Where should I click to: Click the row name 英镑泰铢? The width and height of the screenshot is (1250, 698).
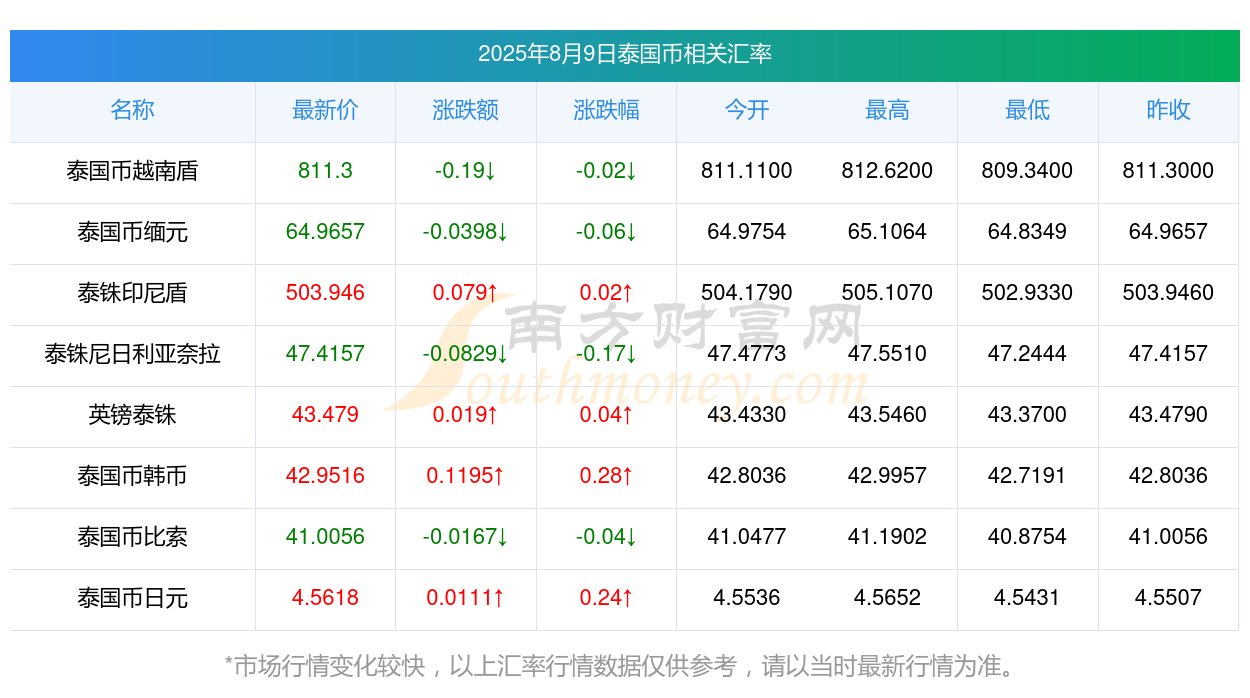132,415
